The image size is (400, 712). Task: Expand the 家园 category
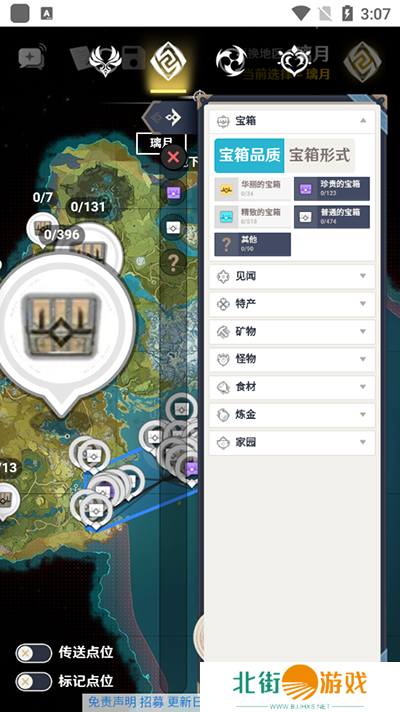click(x=292, y=442)
